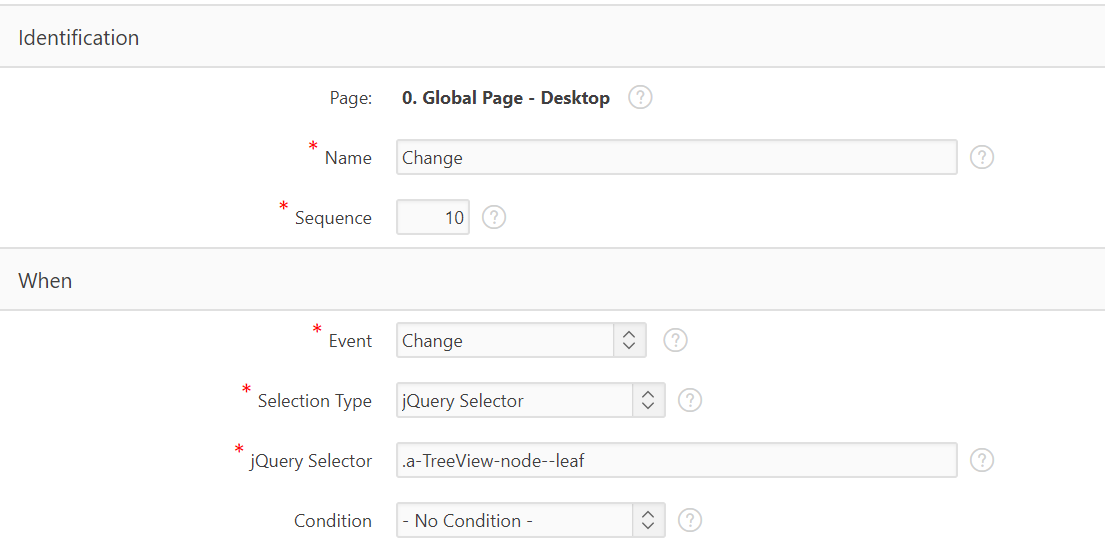The height and width of the screenshot is (548, 1105).
Task: Focus the Sequence number field
Action: tap(433, 217)
